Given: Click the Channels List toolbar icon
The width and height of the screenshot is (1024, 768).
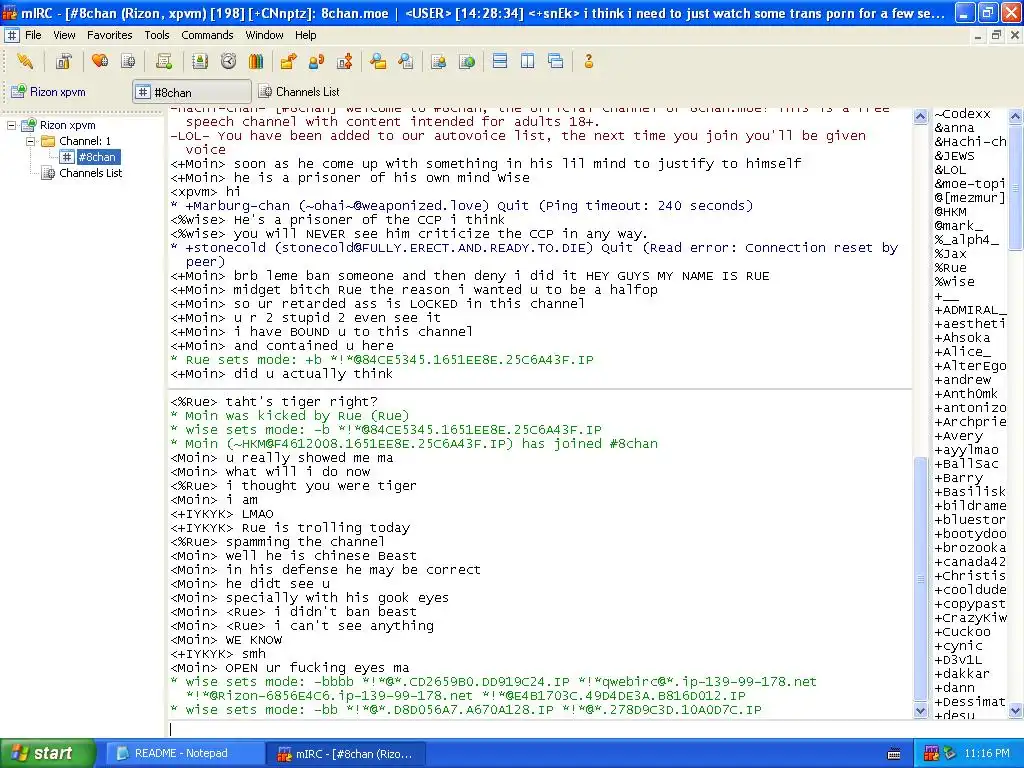Looking at the screenshot, I should tap(129, 61).
